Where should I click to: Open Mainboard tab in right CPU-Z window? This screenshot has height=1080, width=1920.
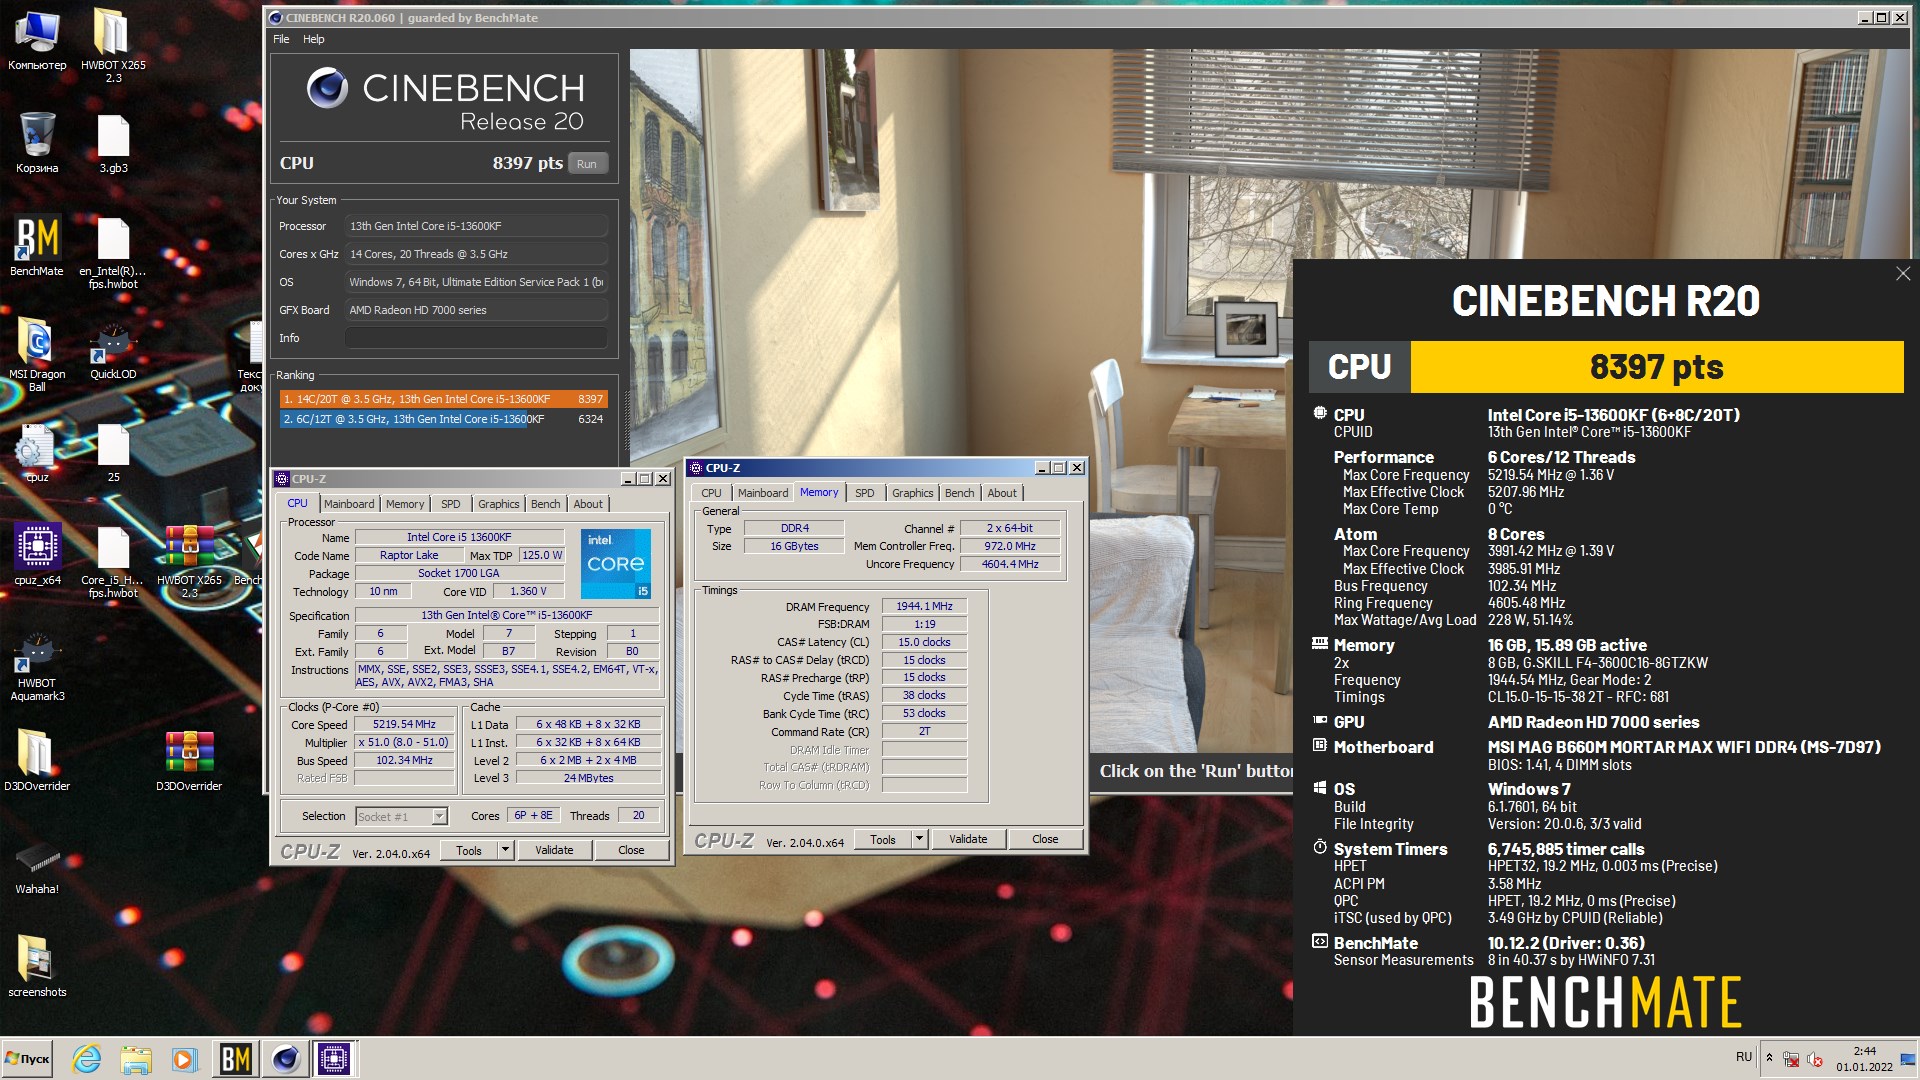coord(763,493)
